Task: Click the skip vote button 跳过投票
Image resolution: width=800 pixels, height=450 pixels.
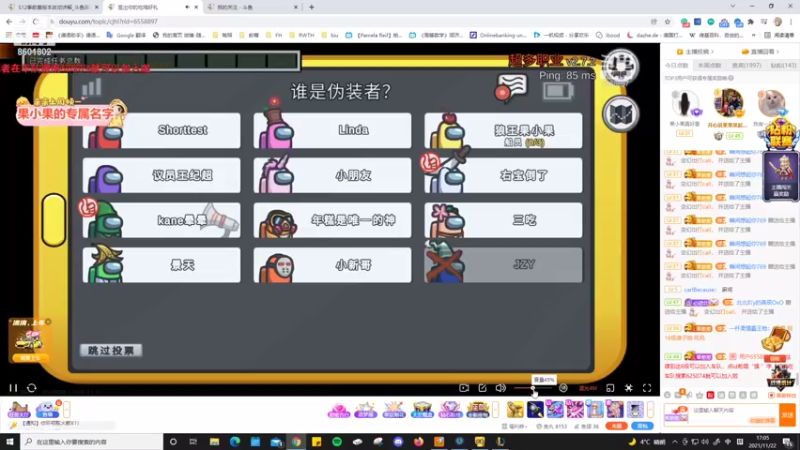Action: tap(111, 350)
